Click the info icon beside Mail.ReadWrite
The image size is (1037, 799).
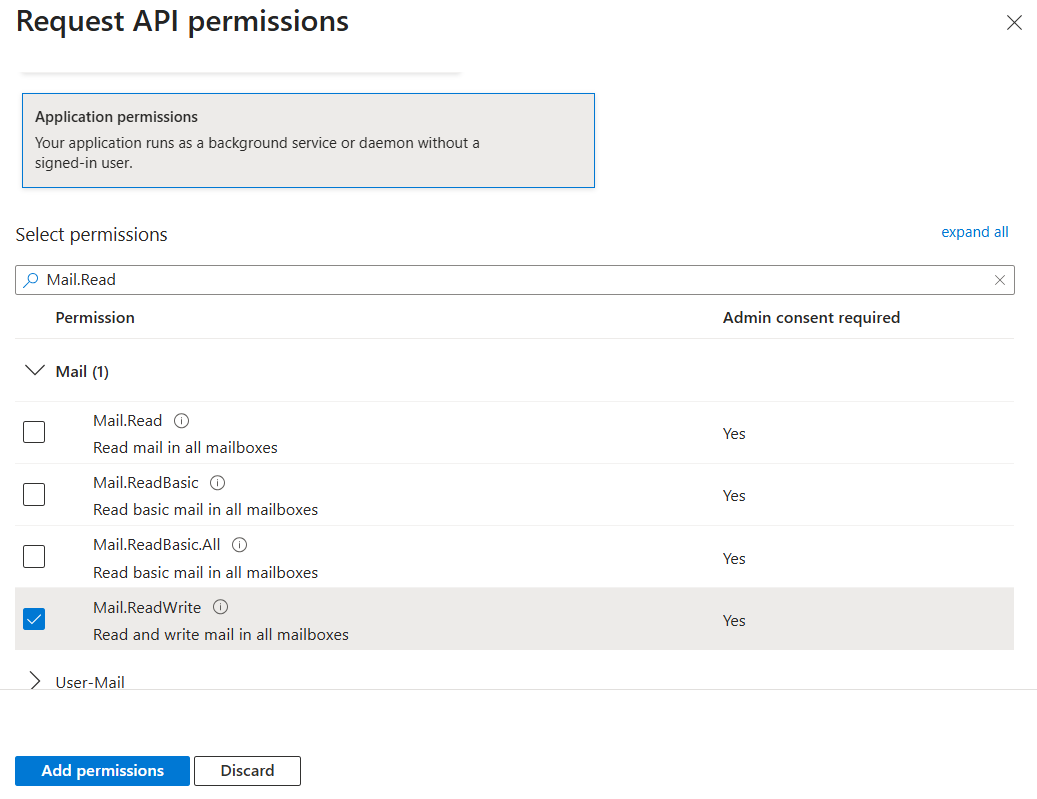(221, 607)
